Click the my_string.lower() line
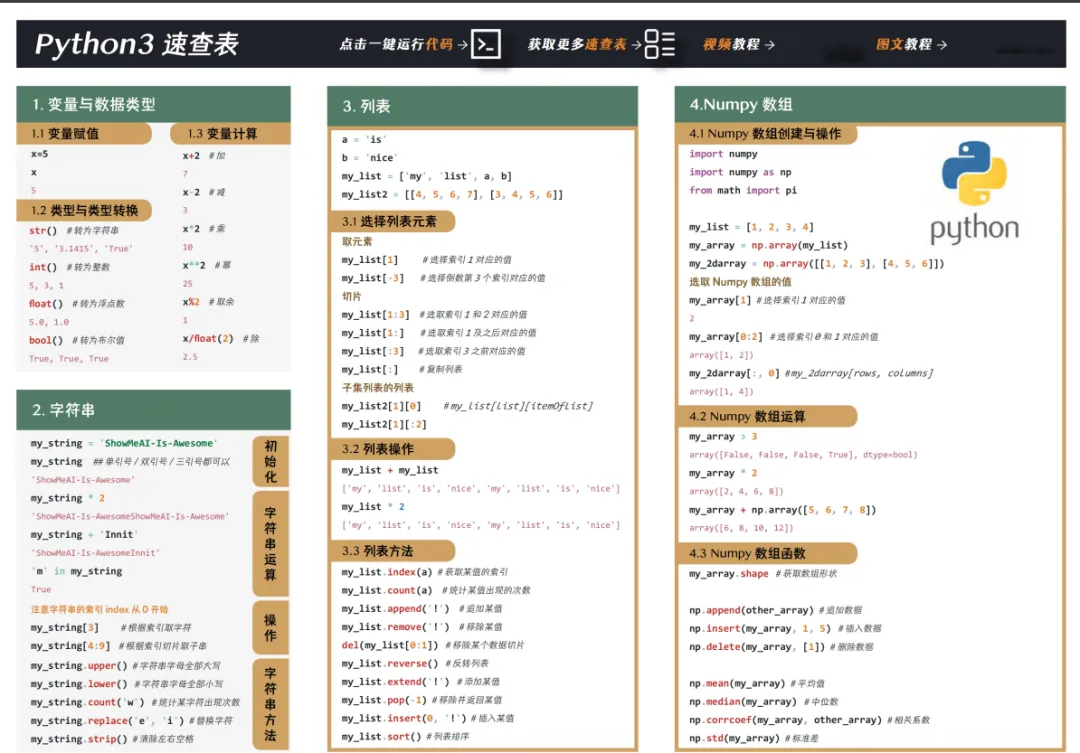Image resolution: width=1080 pixels, height=753 pixels. click(127, 684)
